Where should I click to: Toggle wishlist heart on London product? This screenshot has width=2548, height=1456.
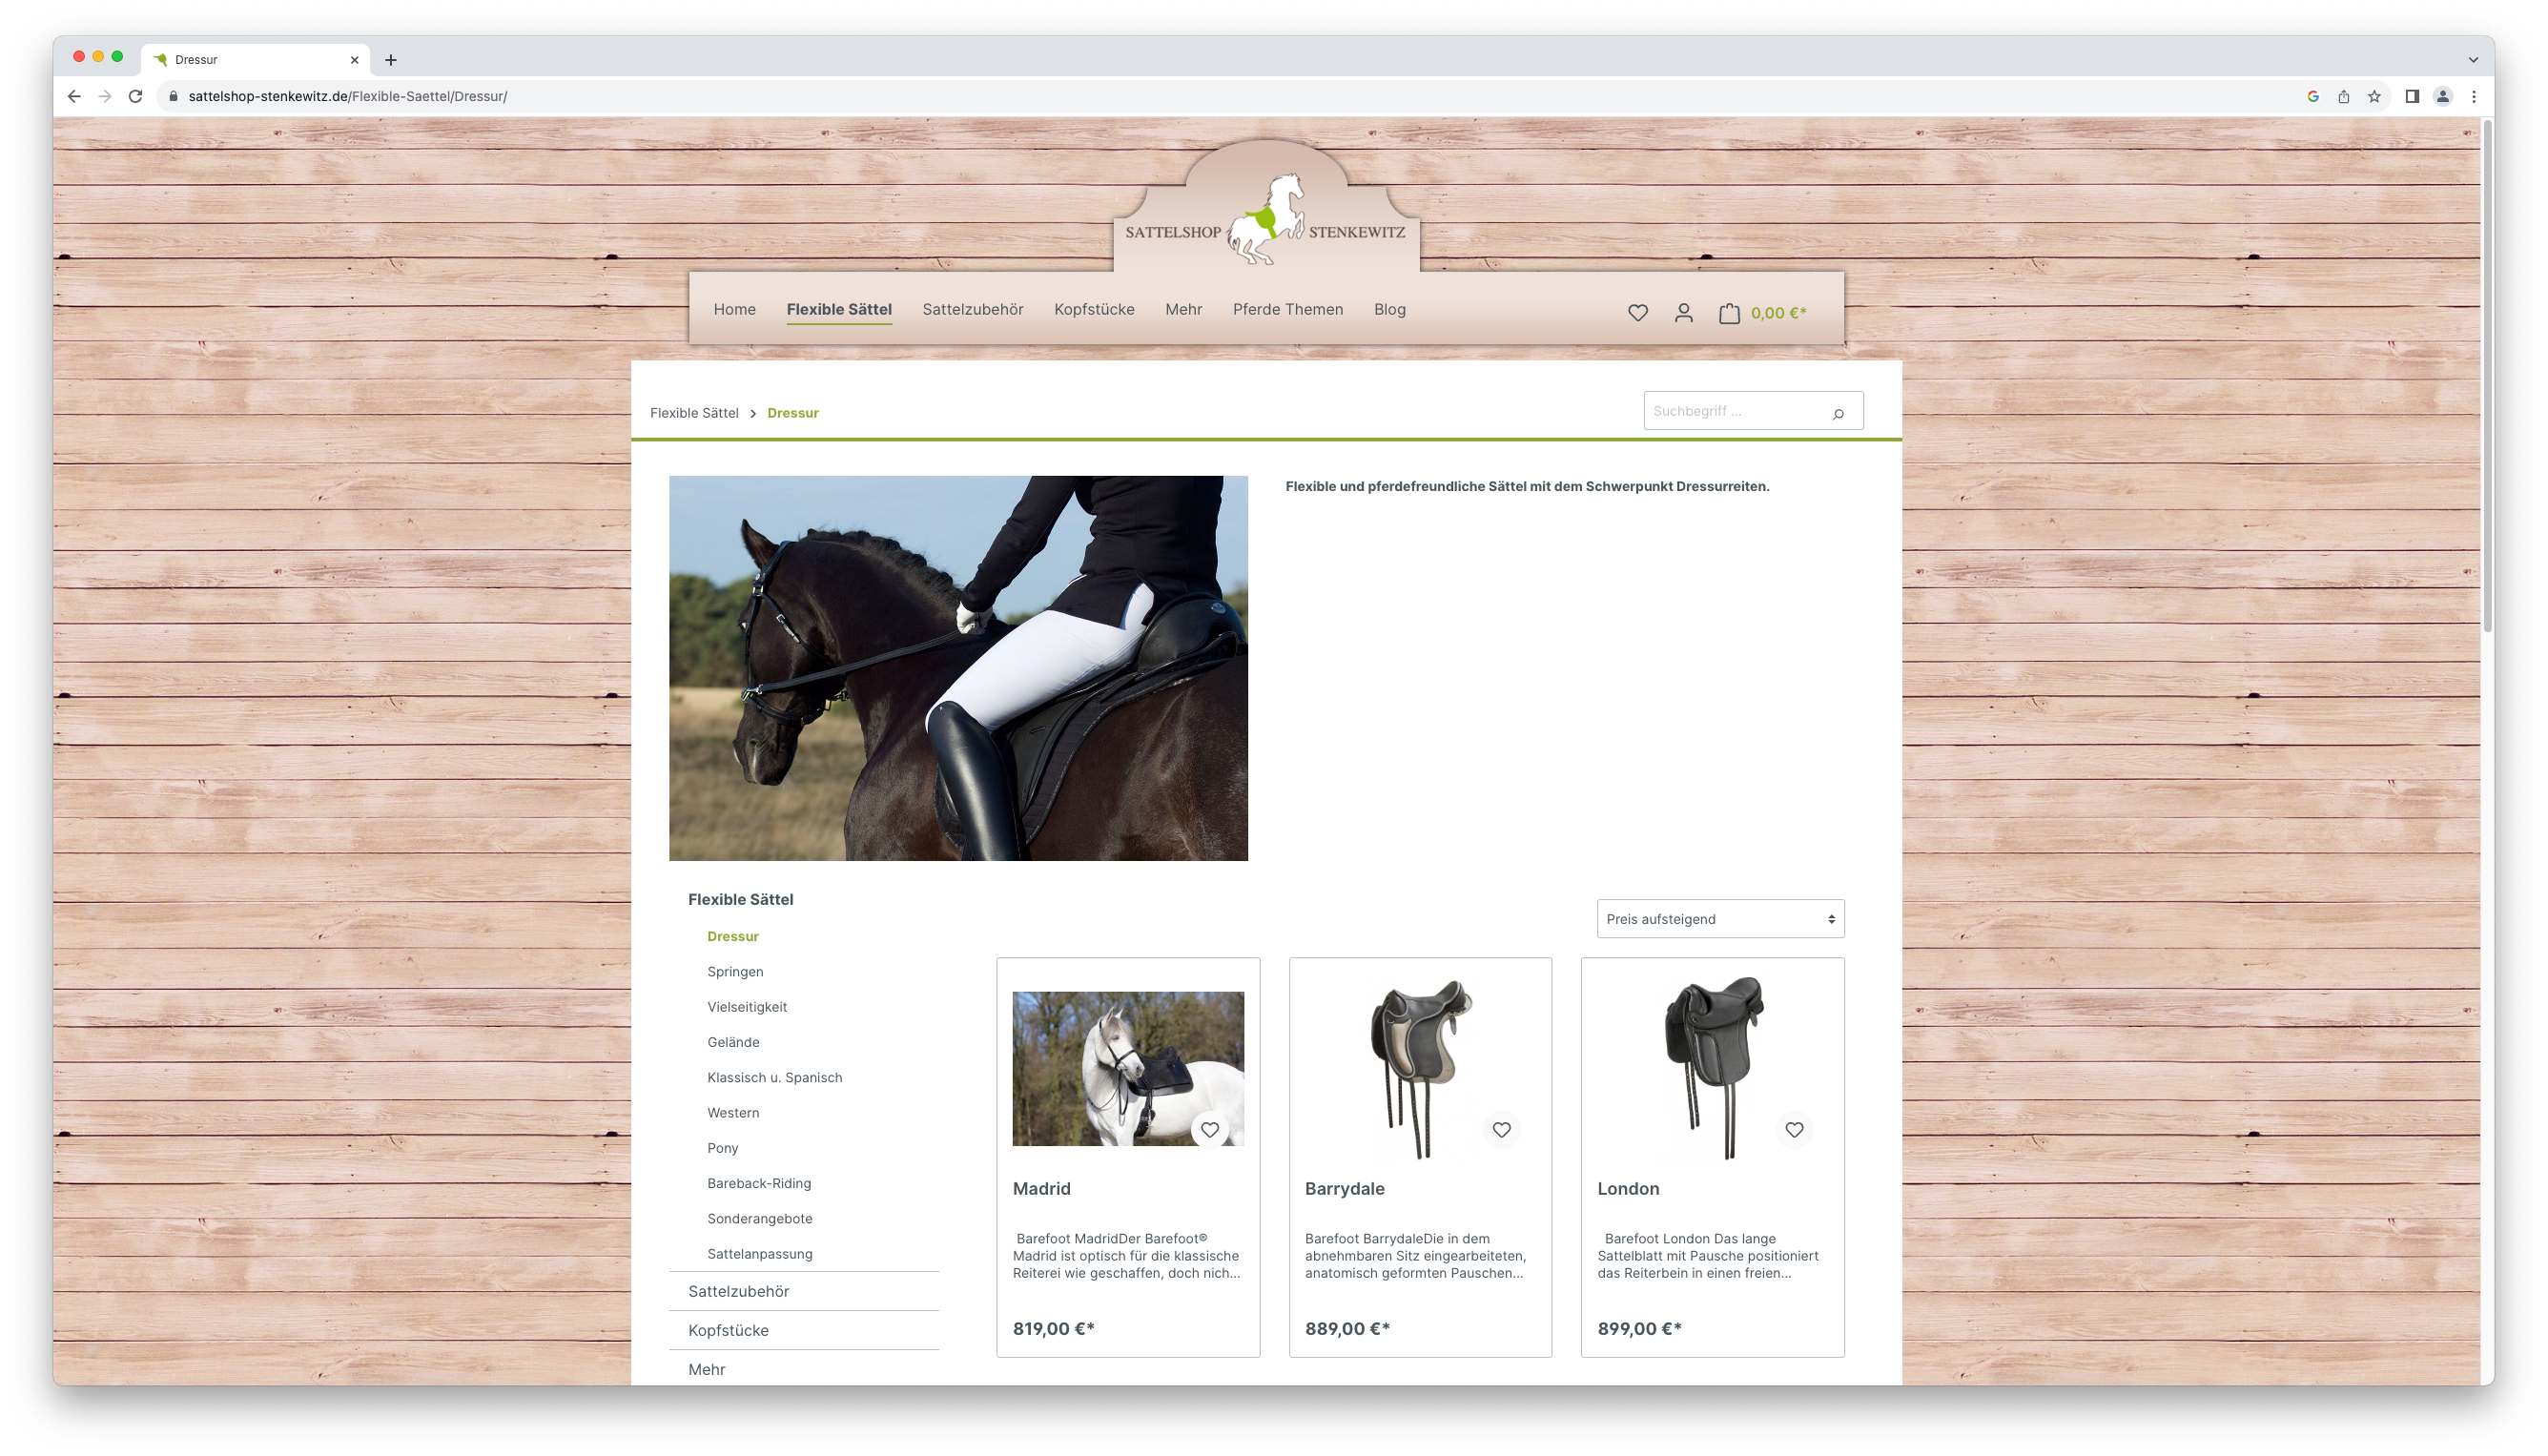coord(1794,1130)
